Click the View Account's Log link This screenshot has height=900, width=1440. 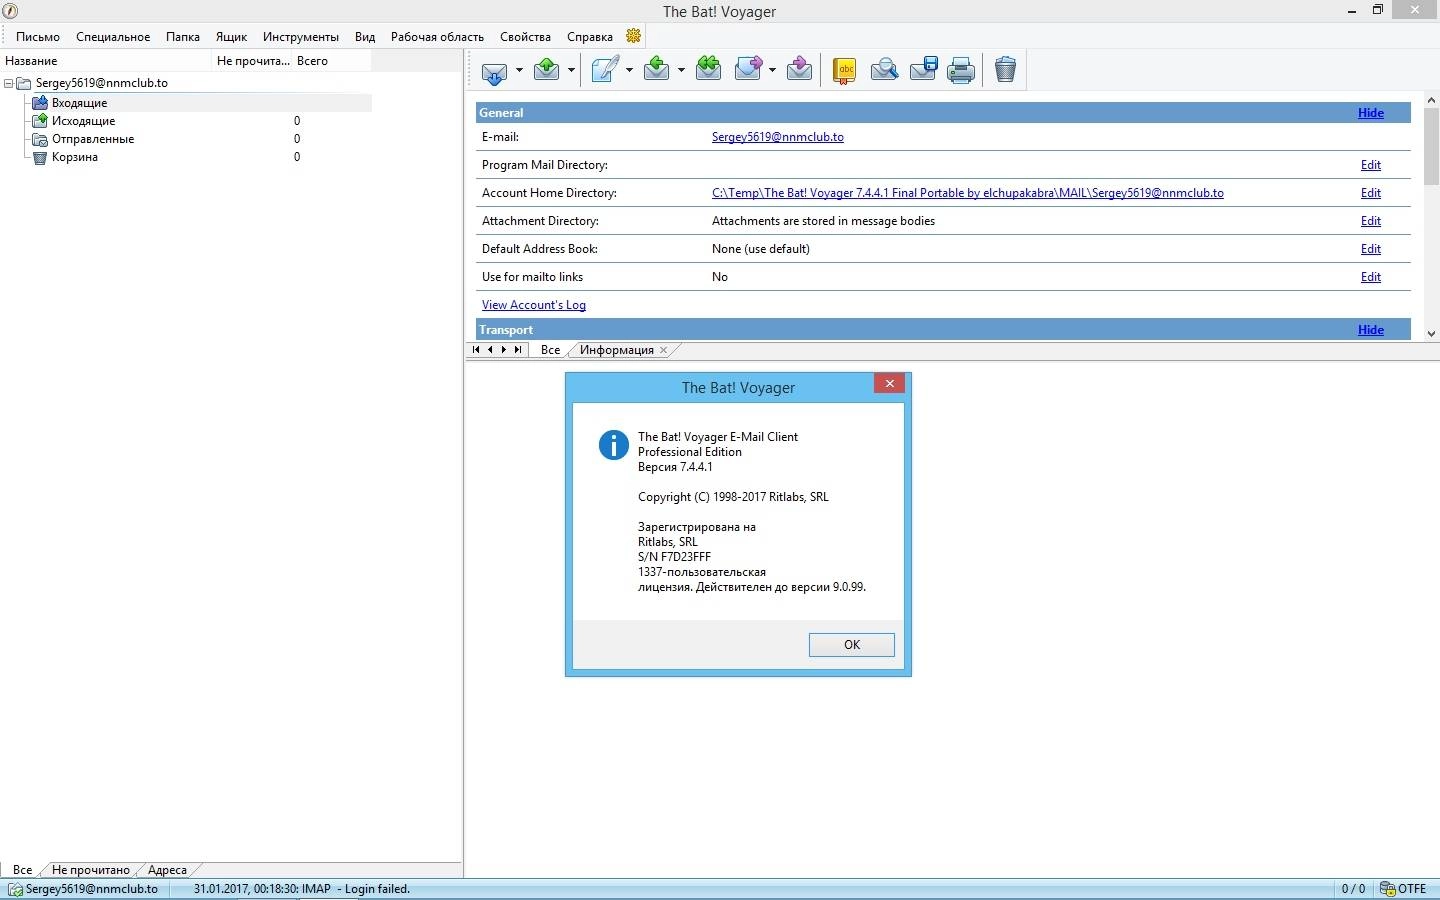coord(534,305)
